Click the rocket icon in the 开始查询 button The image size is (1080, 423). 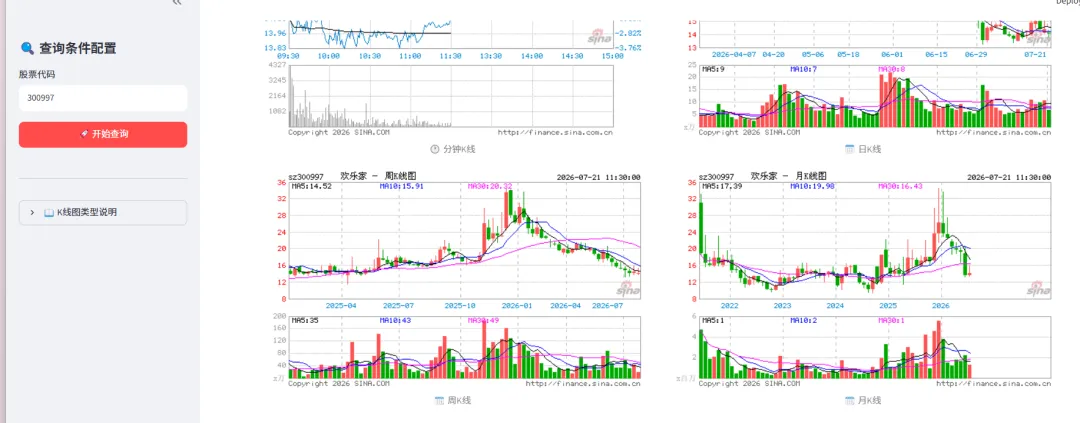tap(84, 134)
